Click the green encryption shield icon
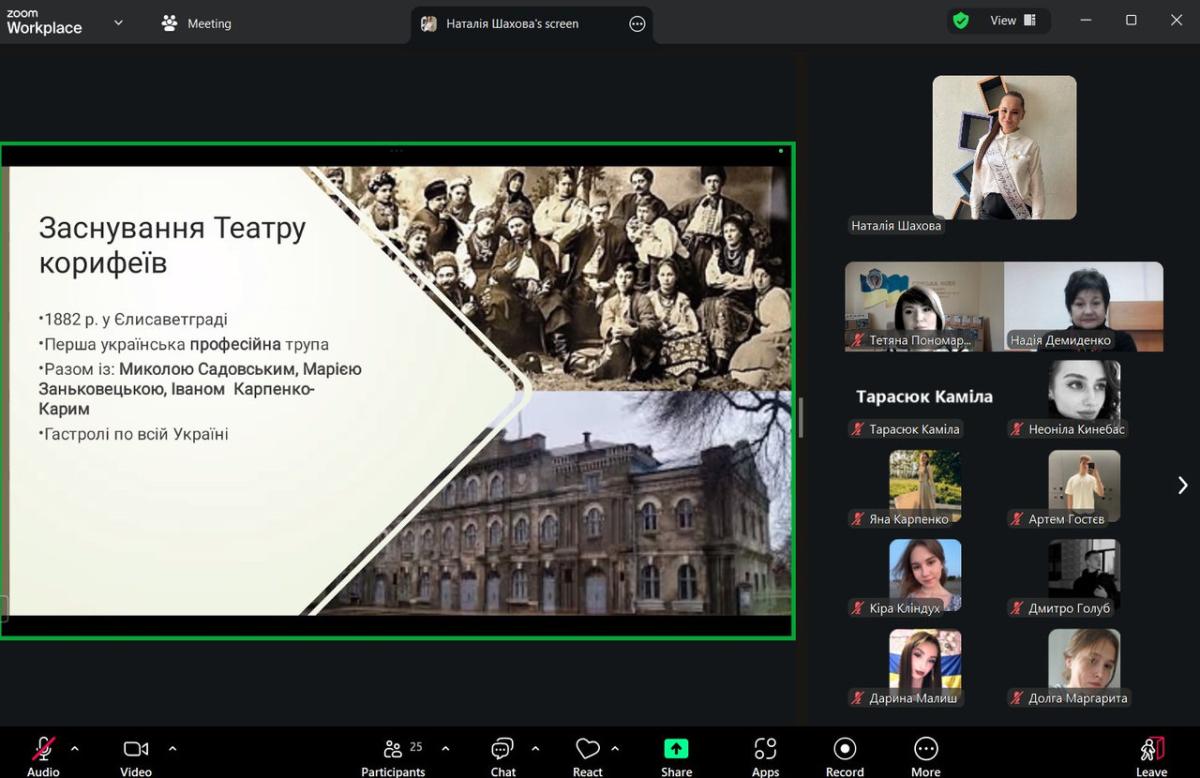 click(x=961, y=21)
